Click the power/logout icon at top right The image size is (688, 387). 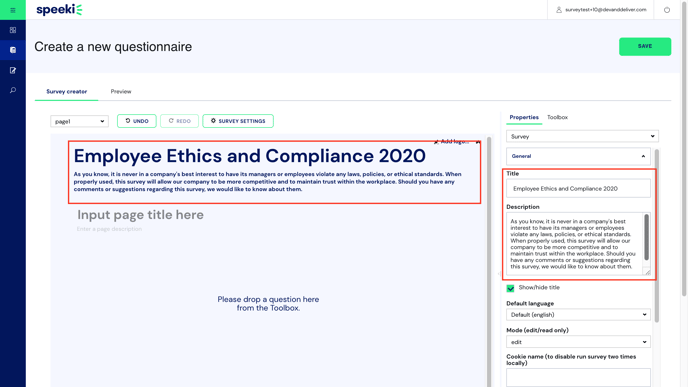point(666,10)
